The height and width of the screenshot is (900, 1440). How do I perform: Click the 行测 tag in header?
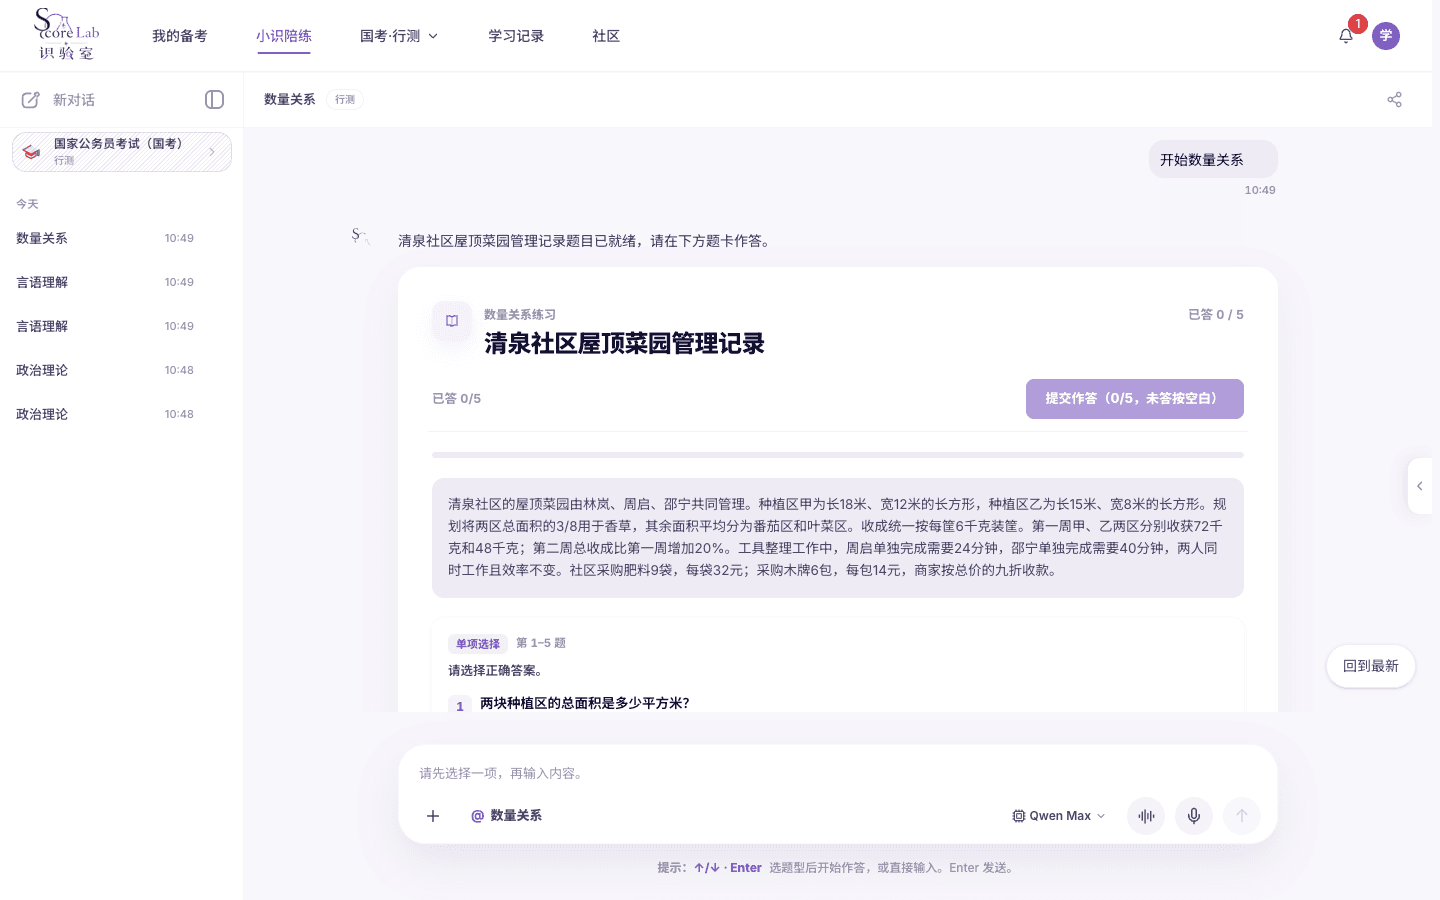click(345, 99)
